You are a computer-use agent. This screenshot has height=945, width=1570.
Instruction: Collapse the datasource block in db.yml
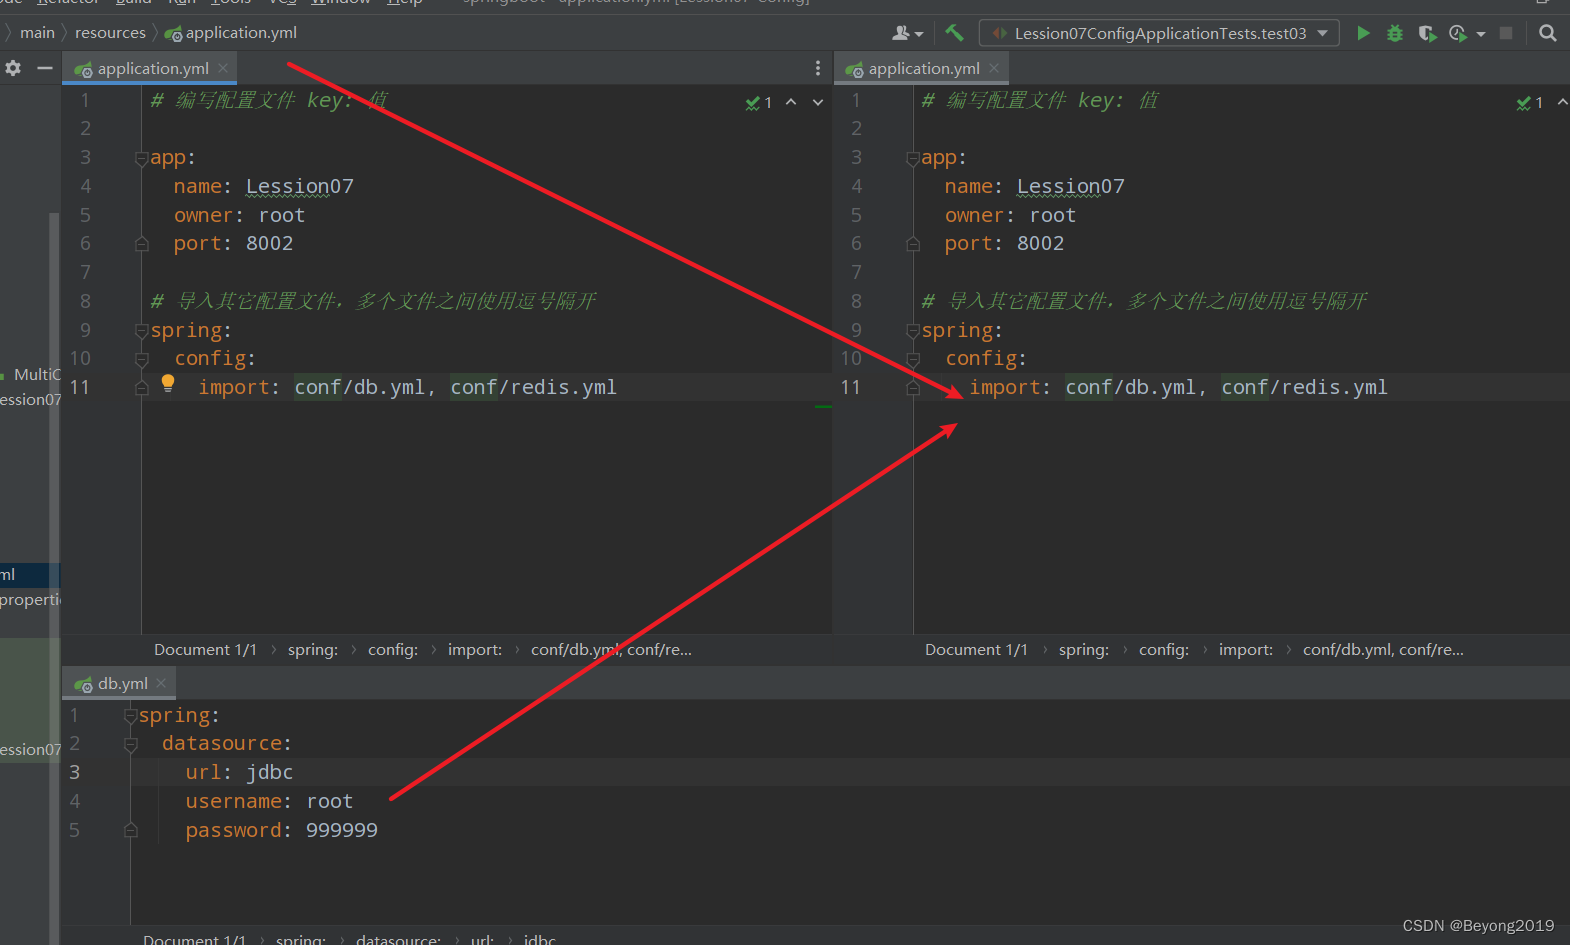[130, 744]
